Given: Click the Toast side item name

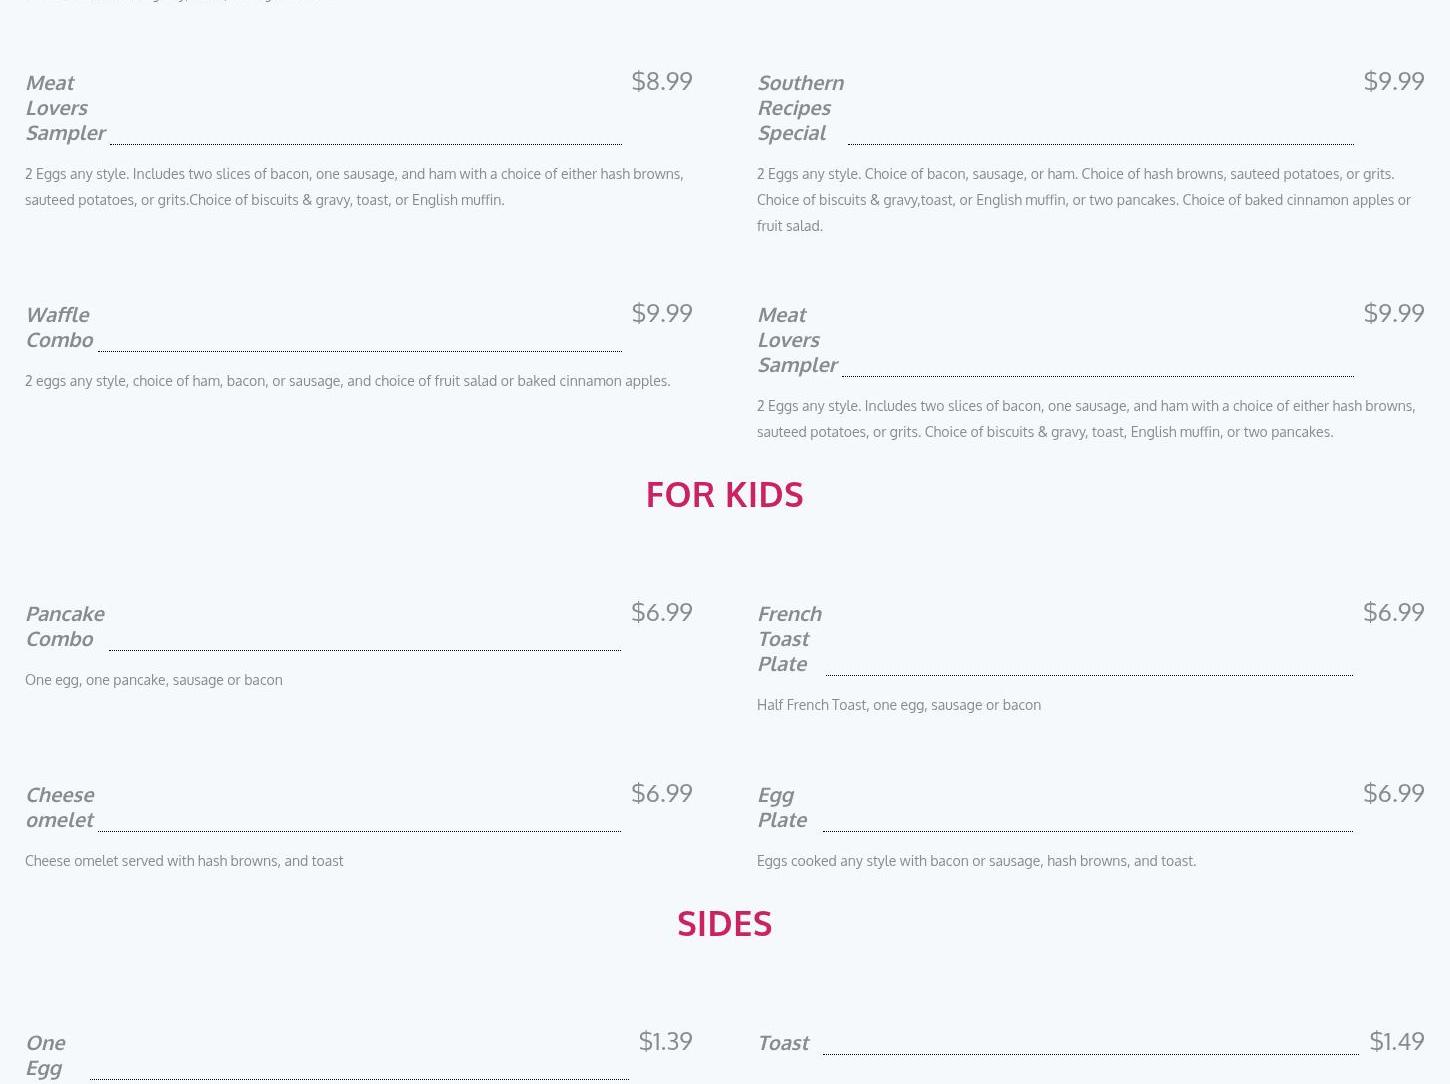Looking at the screenshot, I should [783, 1043].
